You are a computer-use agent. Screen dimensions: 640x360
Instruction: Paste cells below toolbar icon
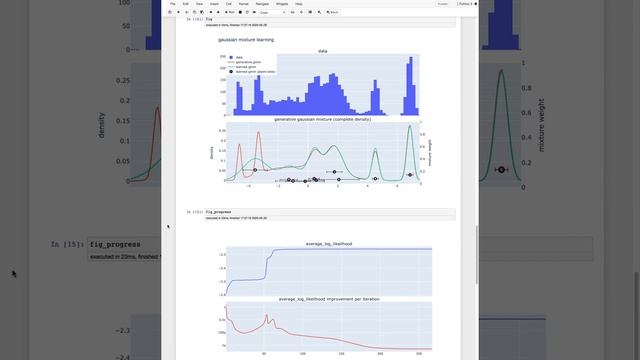click(x=202, y=12)
